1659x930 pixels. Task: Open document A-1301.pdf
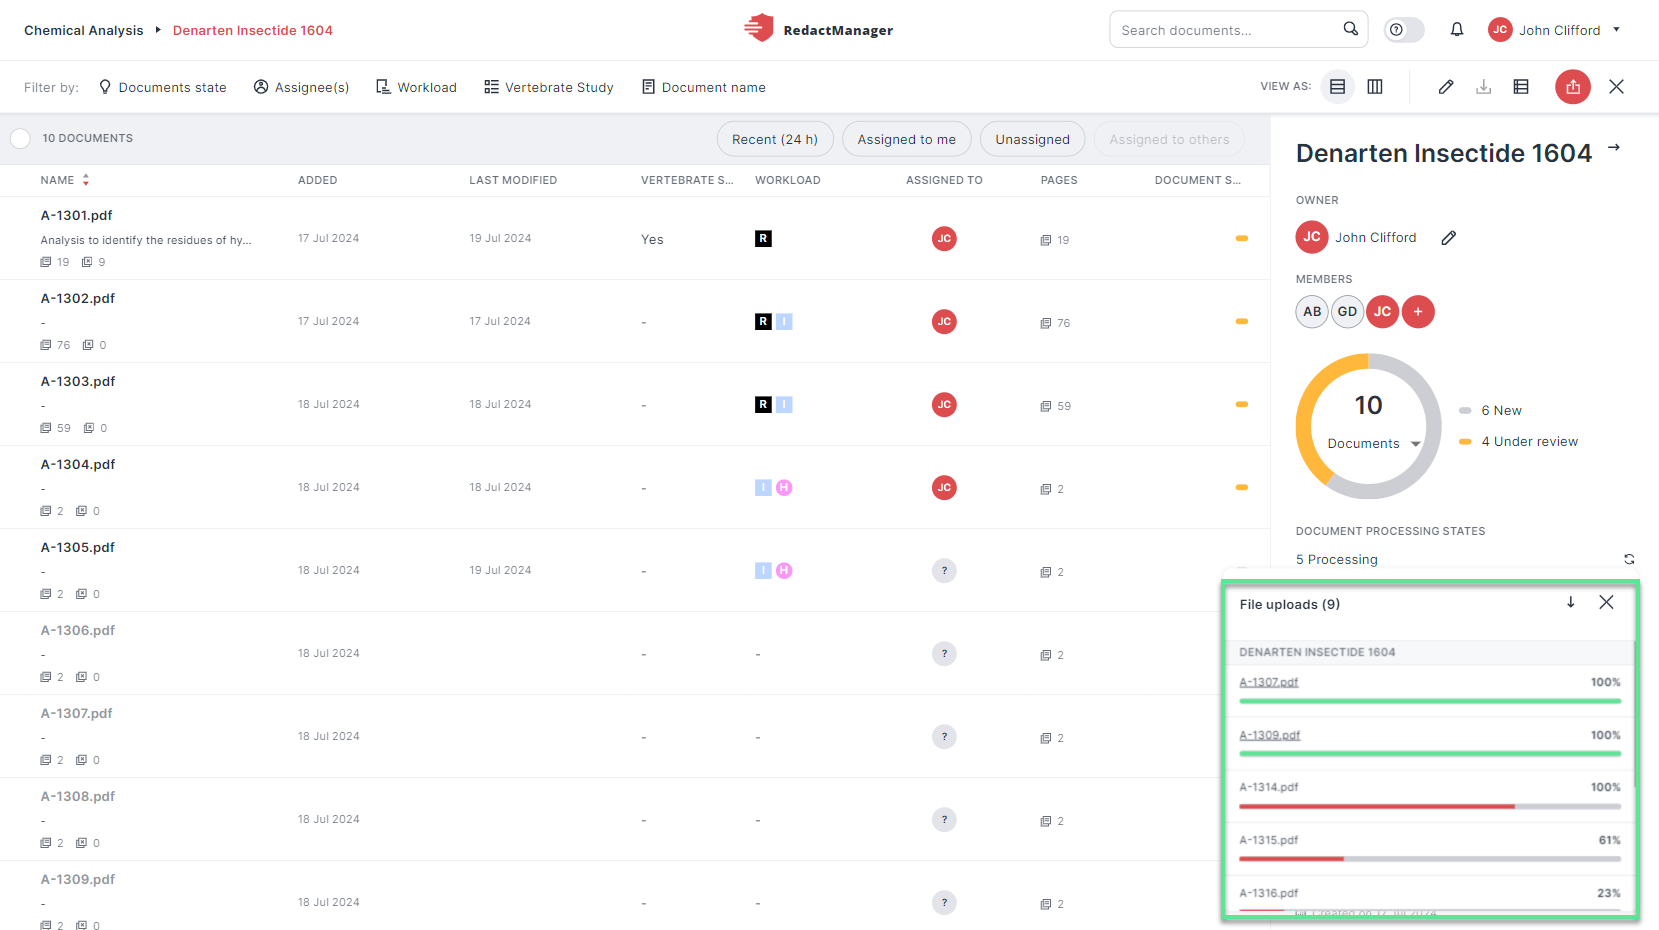click(x=77, y=215)
